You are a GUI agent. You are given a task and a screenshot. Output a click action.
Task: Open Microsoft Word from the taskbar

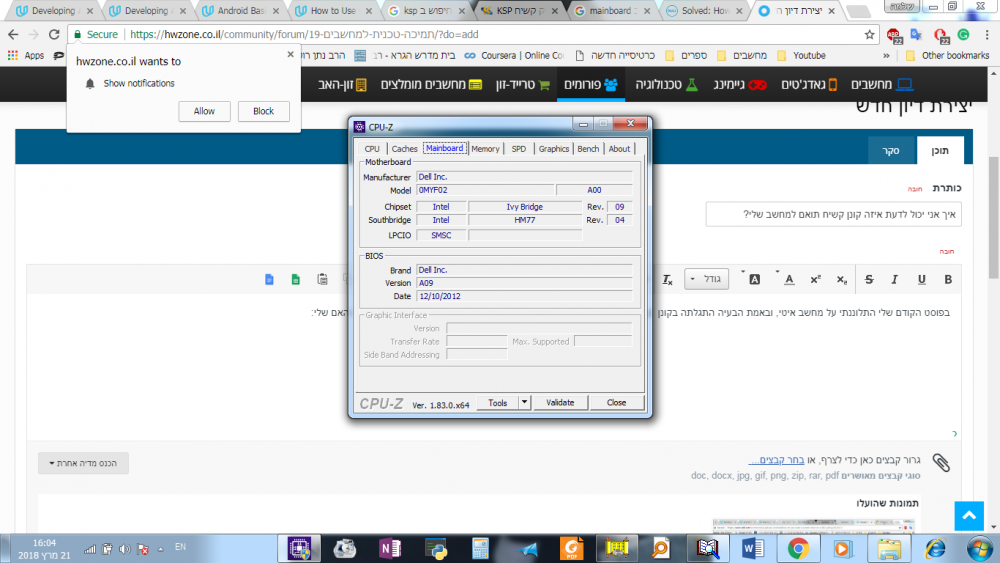pos(753,548)
